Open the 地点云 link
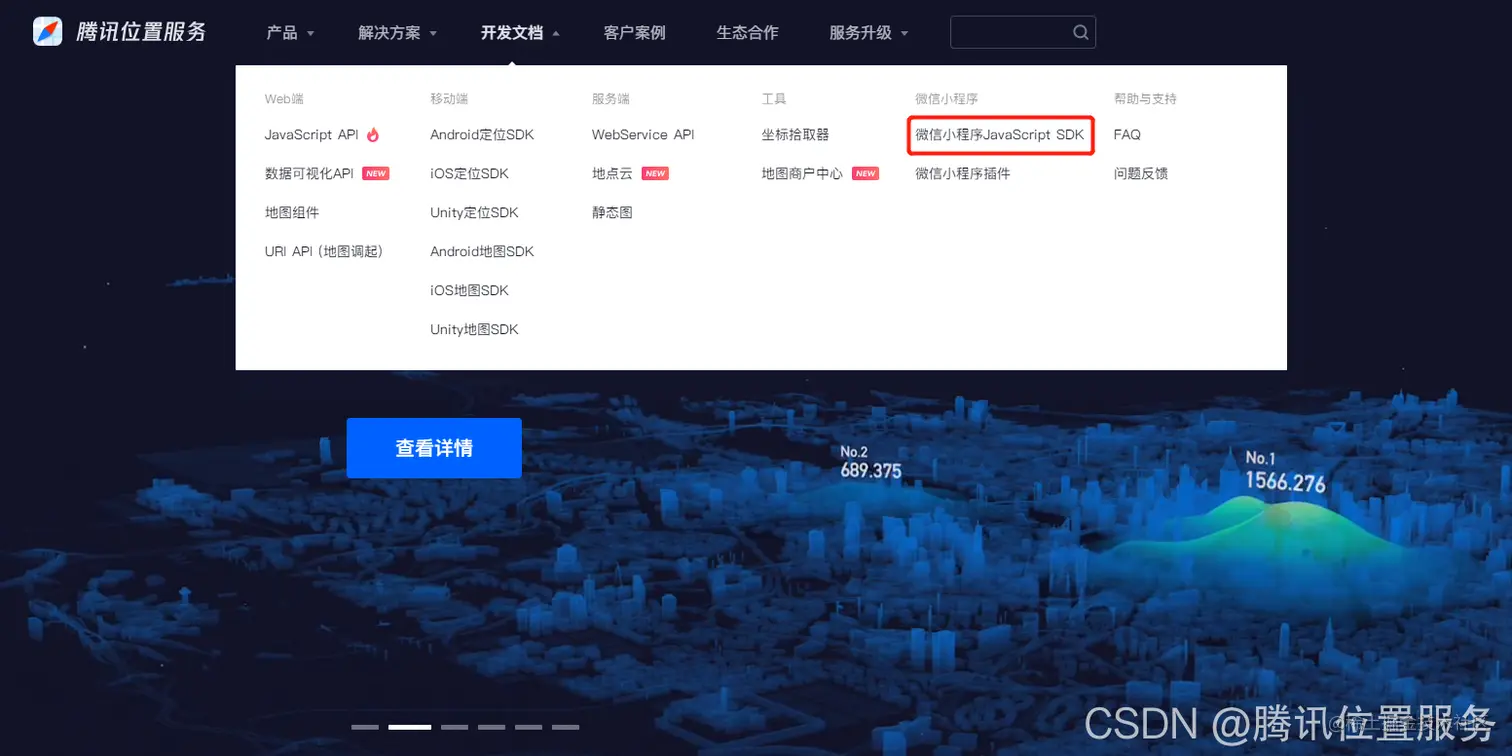 (612, 173)
